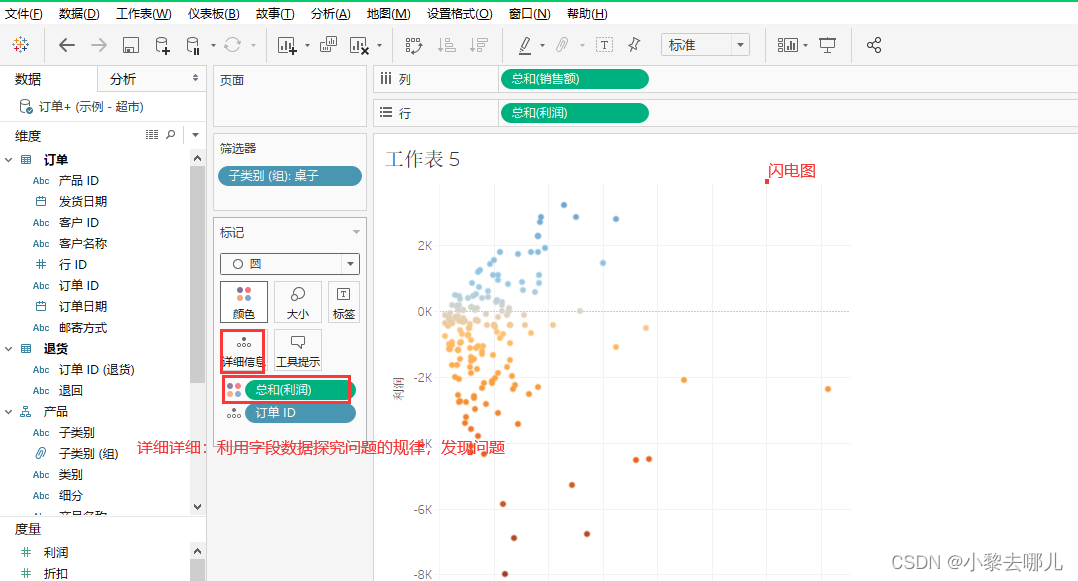Click the 标签 (Label) mark icon
The height and width of the screenshot is (581, 1078).
(342, 302)
